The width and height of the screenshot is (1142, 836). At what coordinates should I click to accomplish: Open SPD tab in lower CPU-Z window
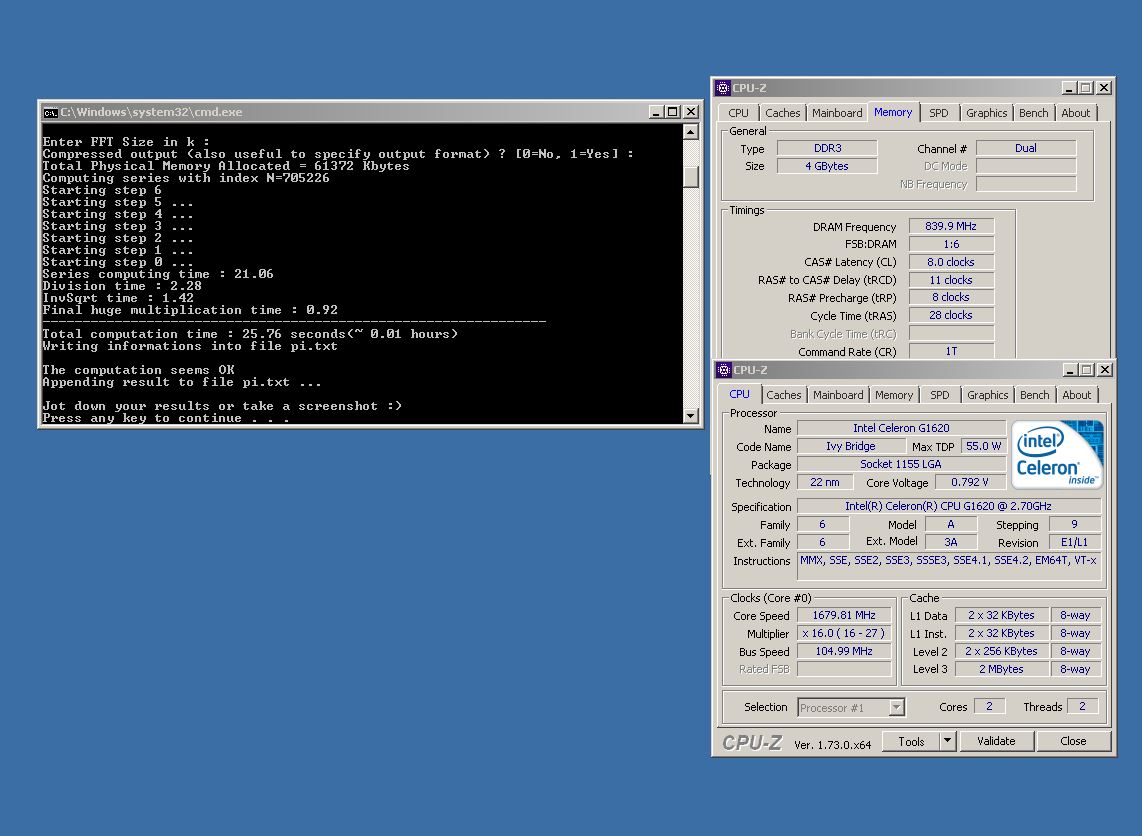(x=940, y=395)
